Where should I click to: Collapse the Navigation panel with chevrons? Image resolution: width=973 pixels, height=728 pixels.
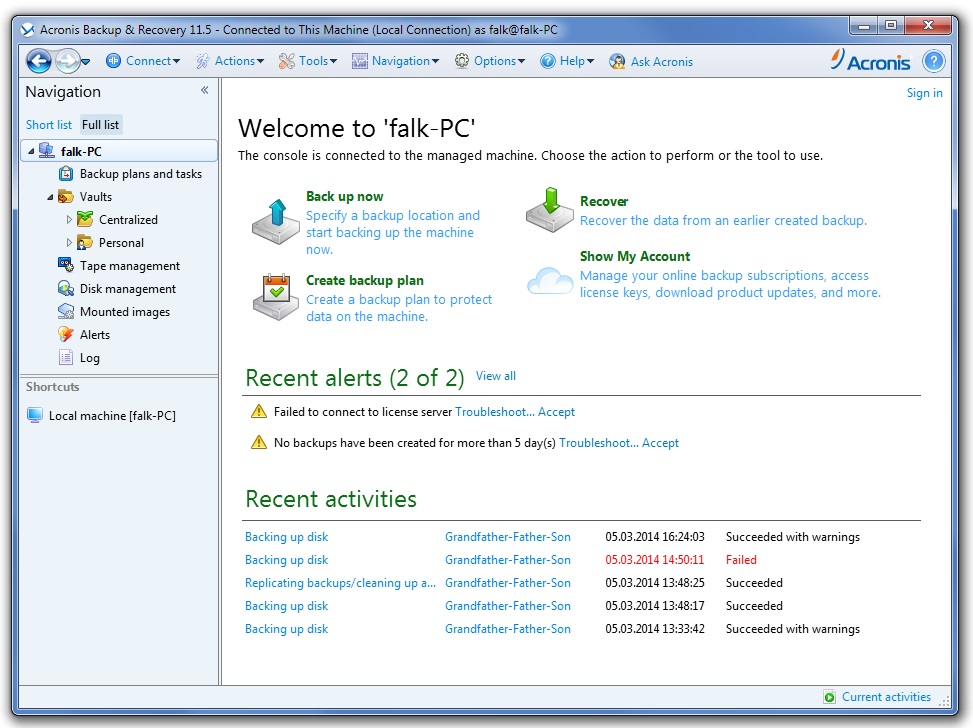click(x=204, y=91)
